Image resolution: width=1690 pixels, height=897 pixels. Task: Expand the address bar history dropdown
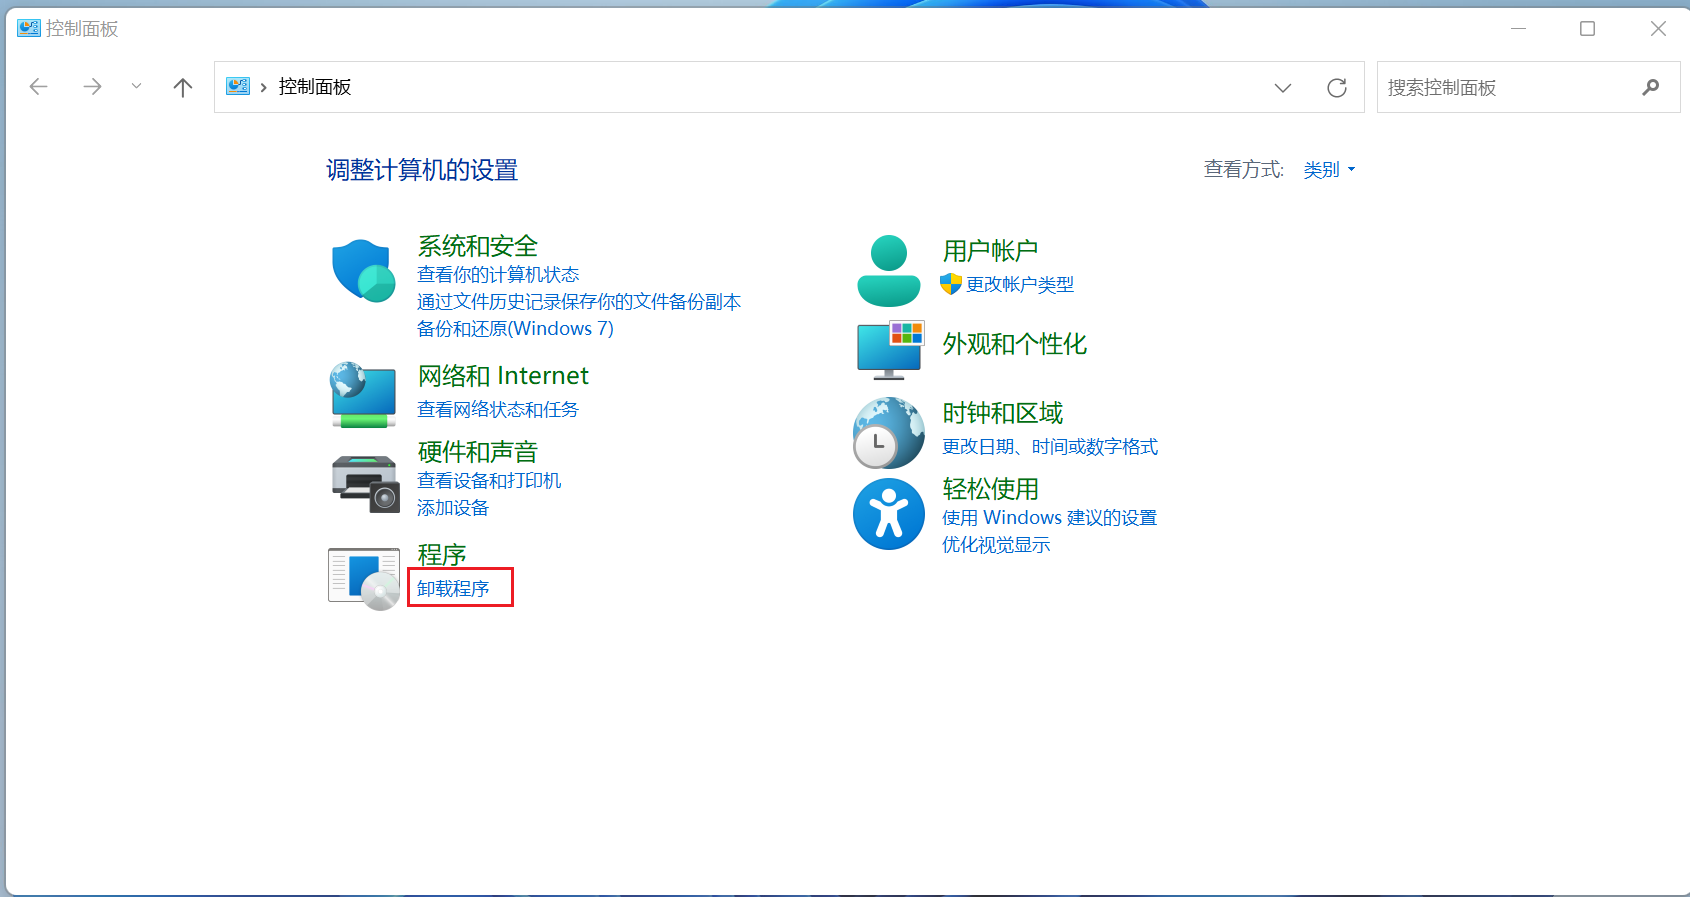click(x=1283, y=88)
